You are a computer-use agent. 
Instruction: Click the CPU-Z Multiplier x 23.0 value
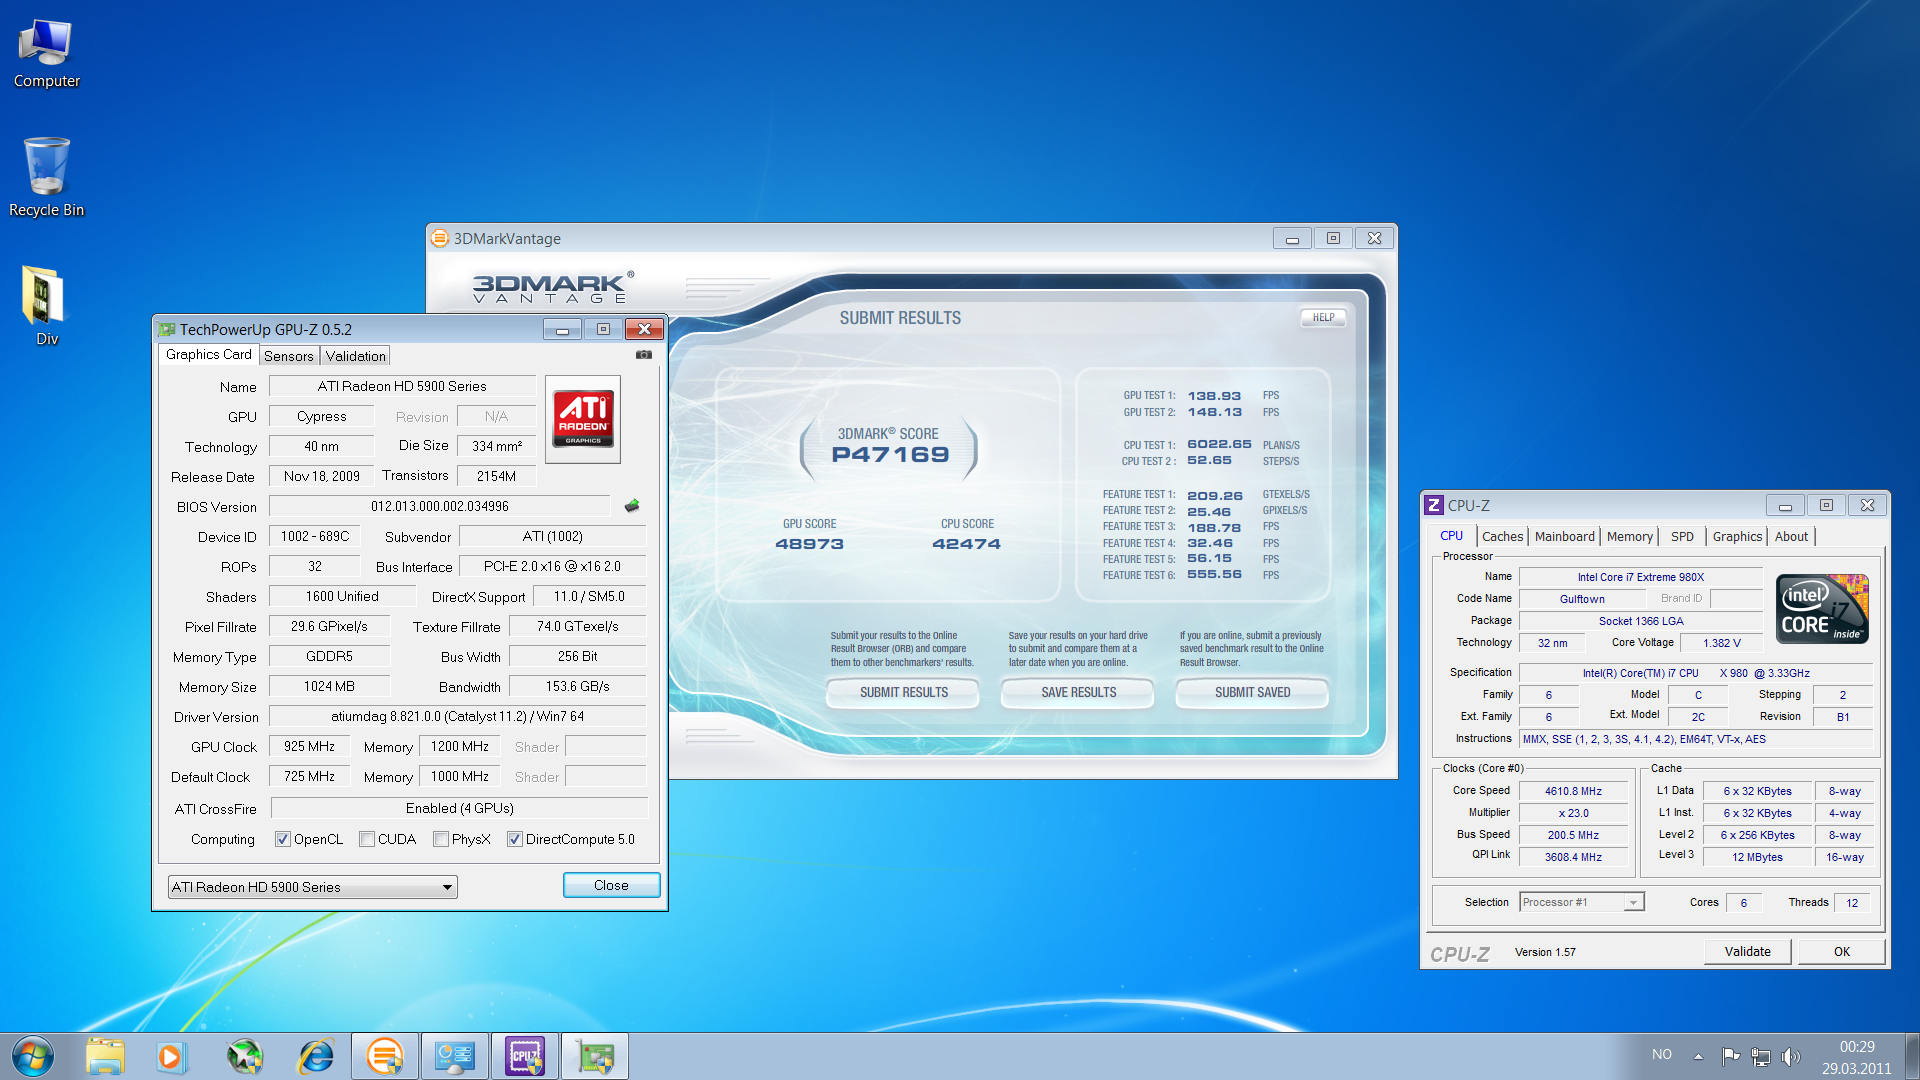pyautogui.click(x=1573, y=813)
